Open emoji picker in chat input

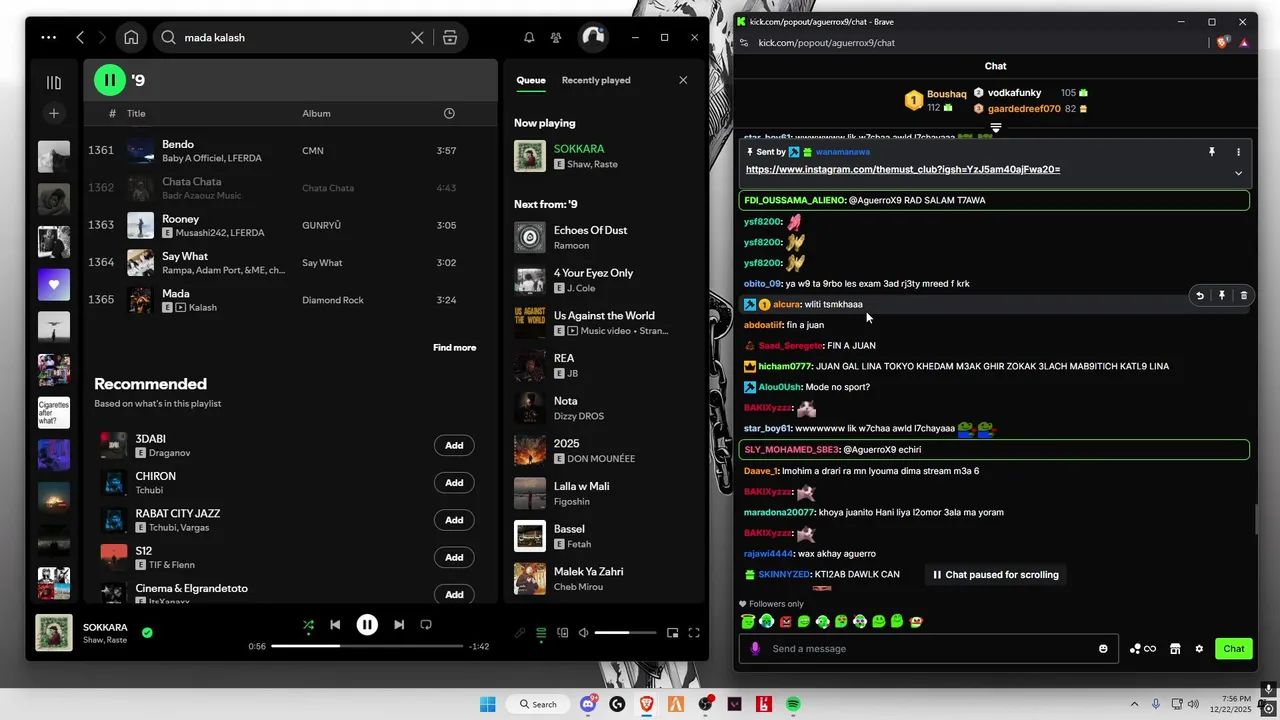tap(1103, 649)
